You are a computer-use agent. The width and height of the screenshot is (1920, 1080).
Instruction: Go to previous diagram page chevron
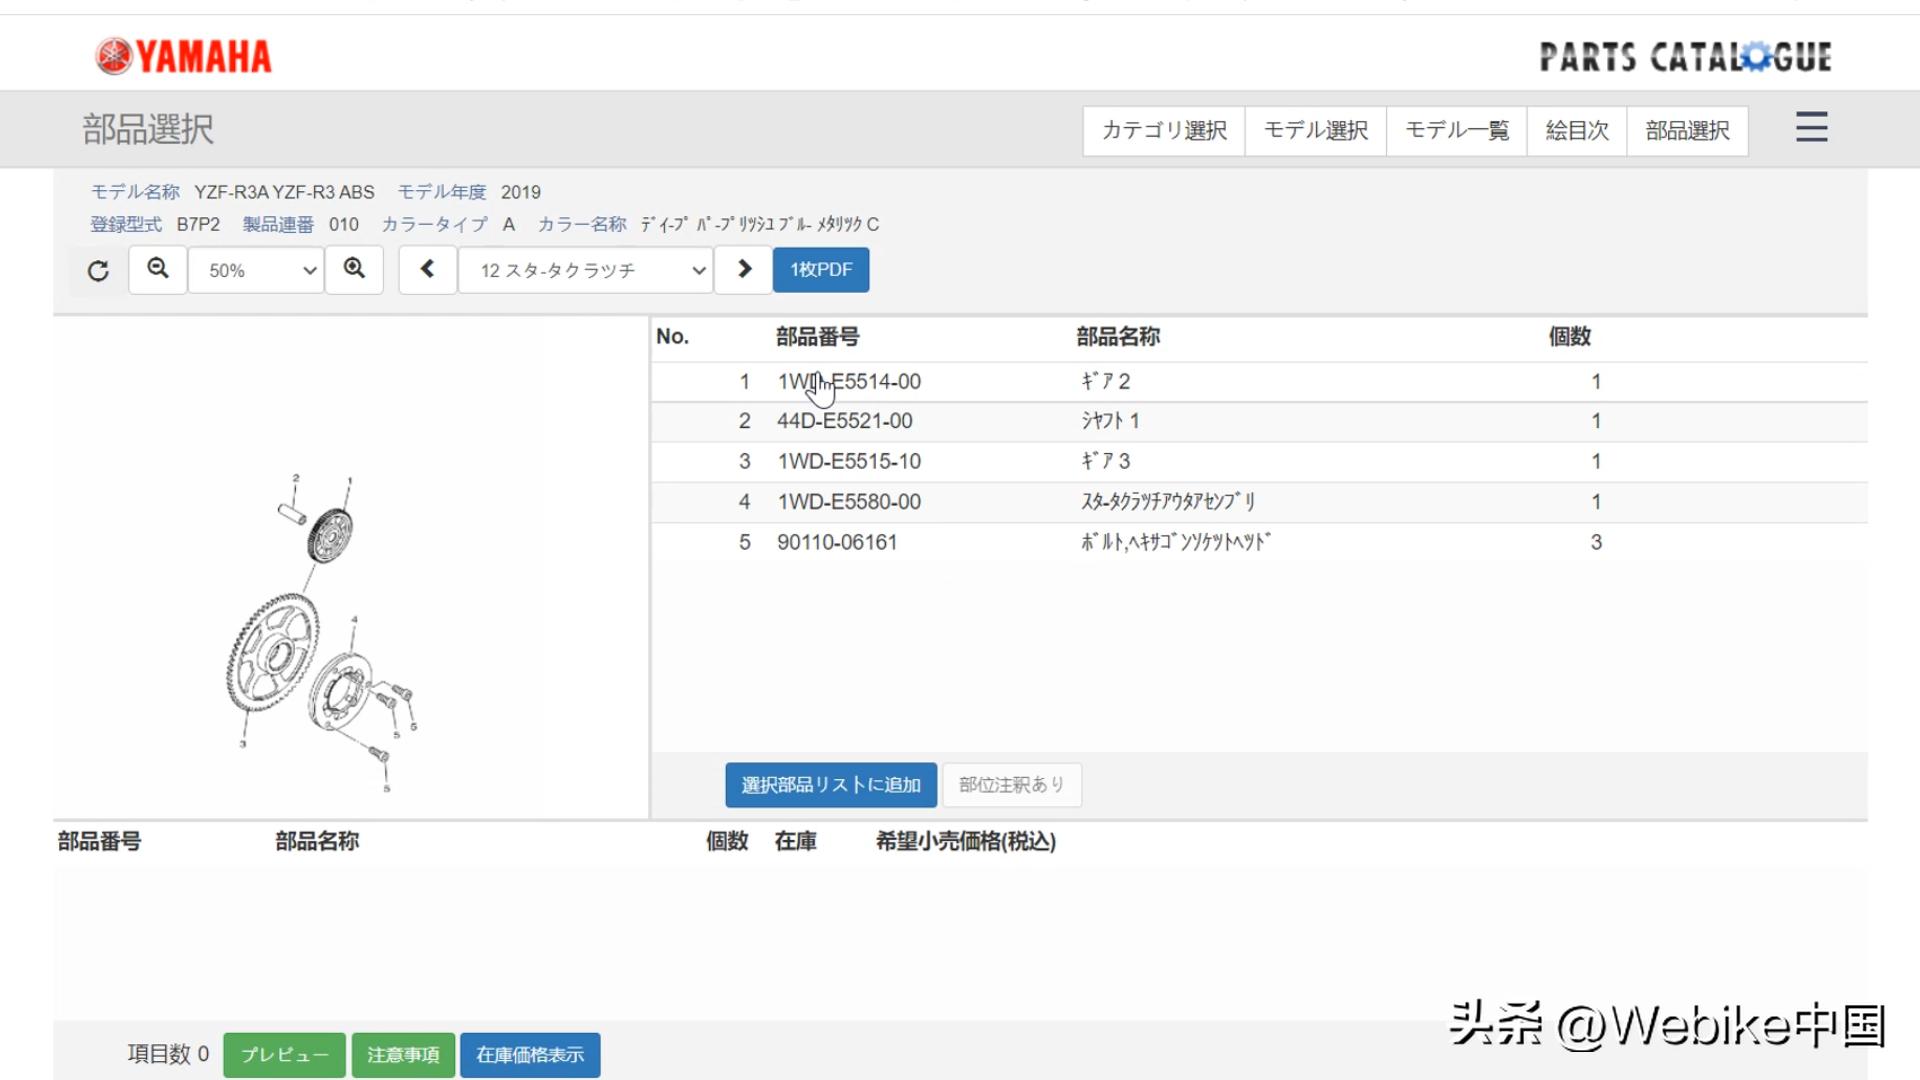point(428,269)
